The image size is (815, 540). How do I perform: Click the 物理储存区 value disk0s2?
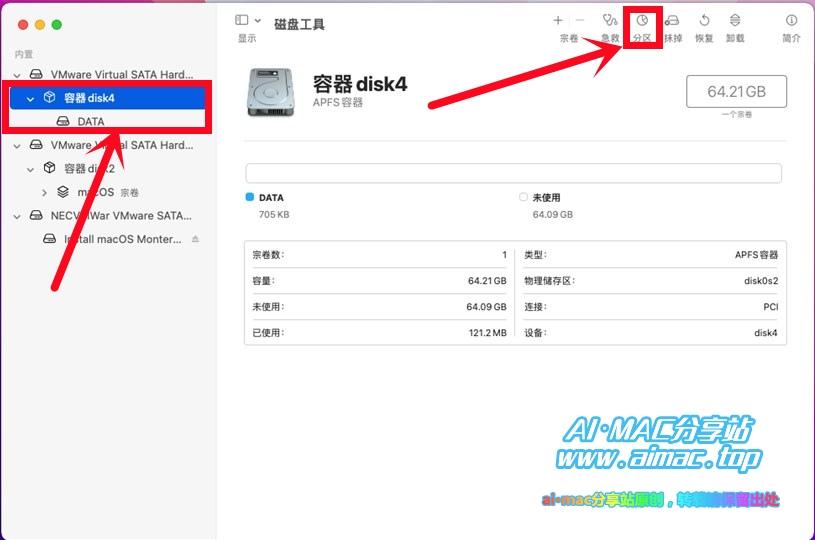(x=761, y=281)
